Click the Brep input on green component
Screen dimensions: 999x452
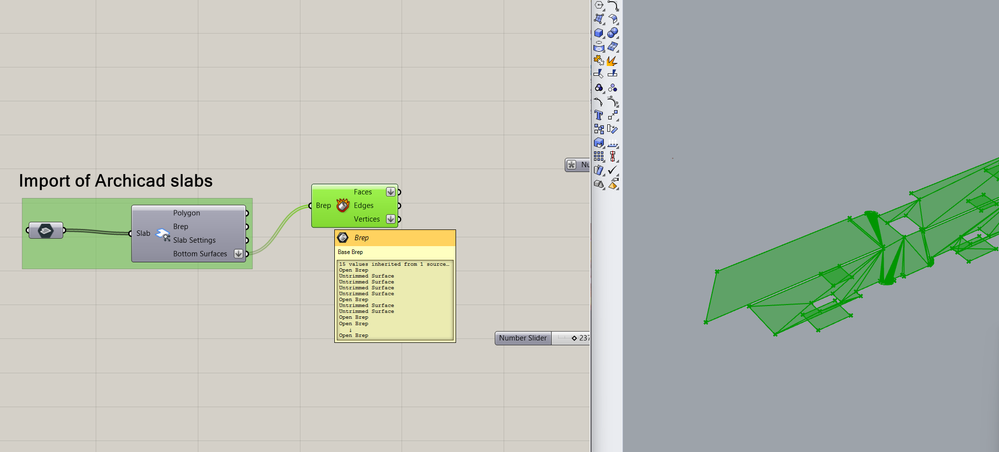coord(323,205)
